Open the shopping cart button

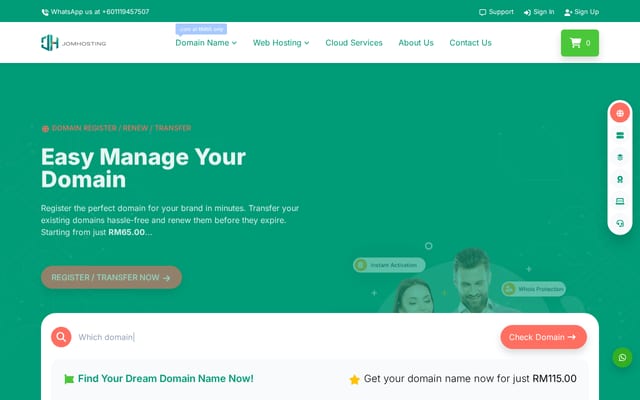pos(580,43)
